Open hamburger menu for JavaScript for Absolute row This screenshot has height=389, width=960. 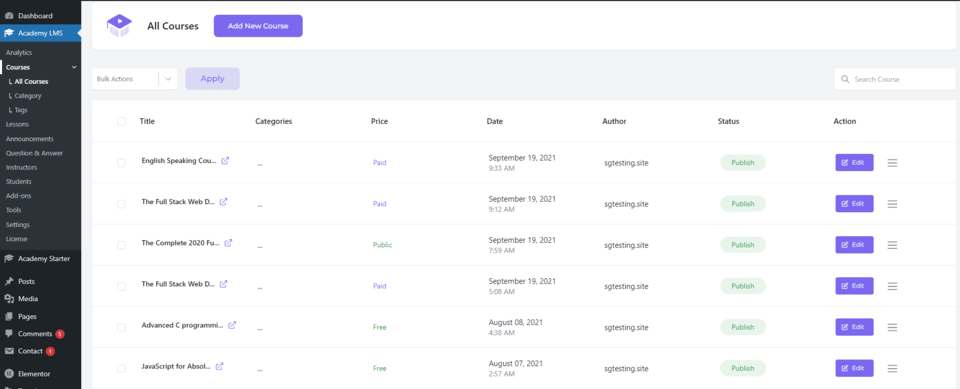(893, 368)
